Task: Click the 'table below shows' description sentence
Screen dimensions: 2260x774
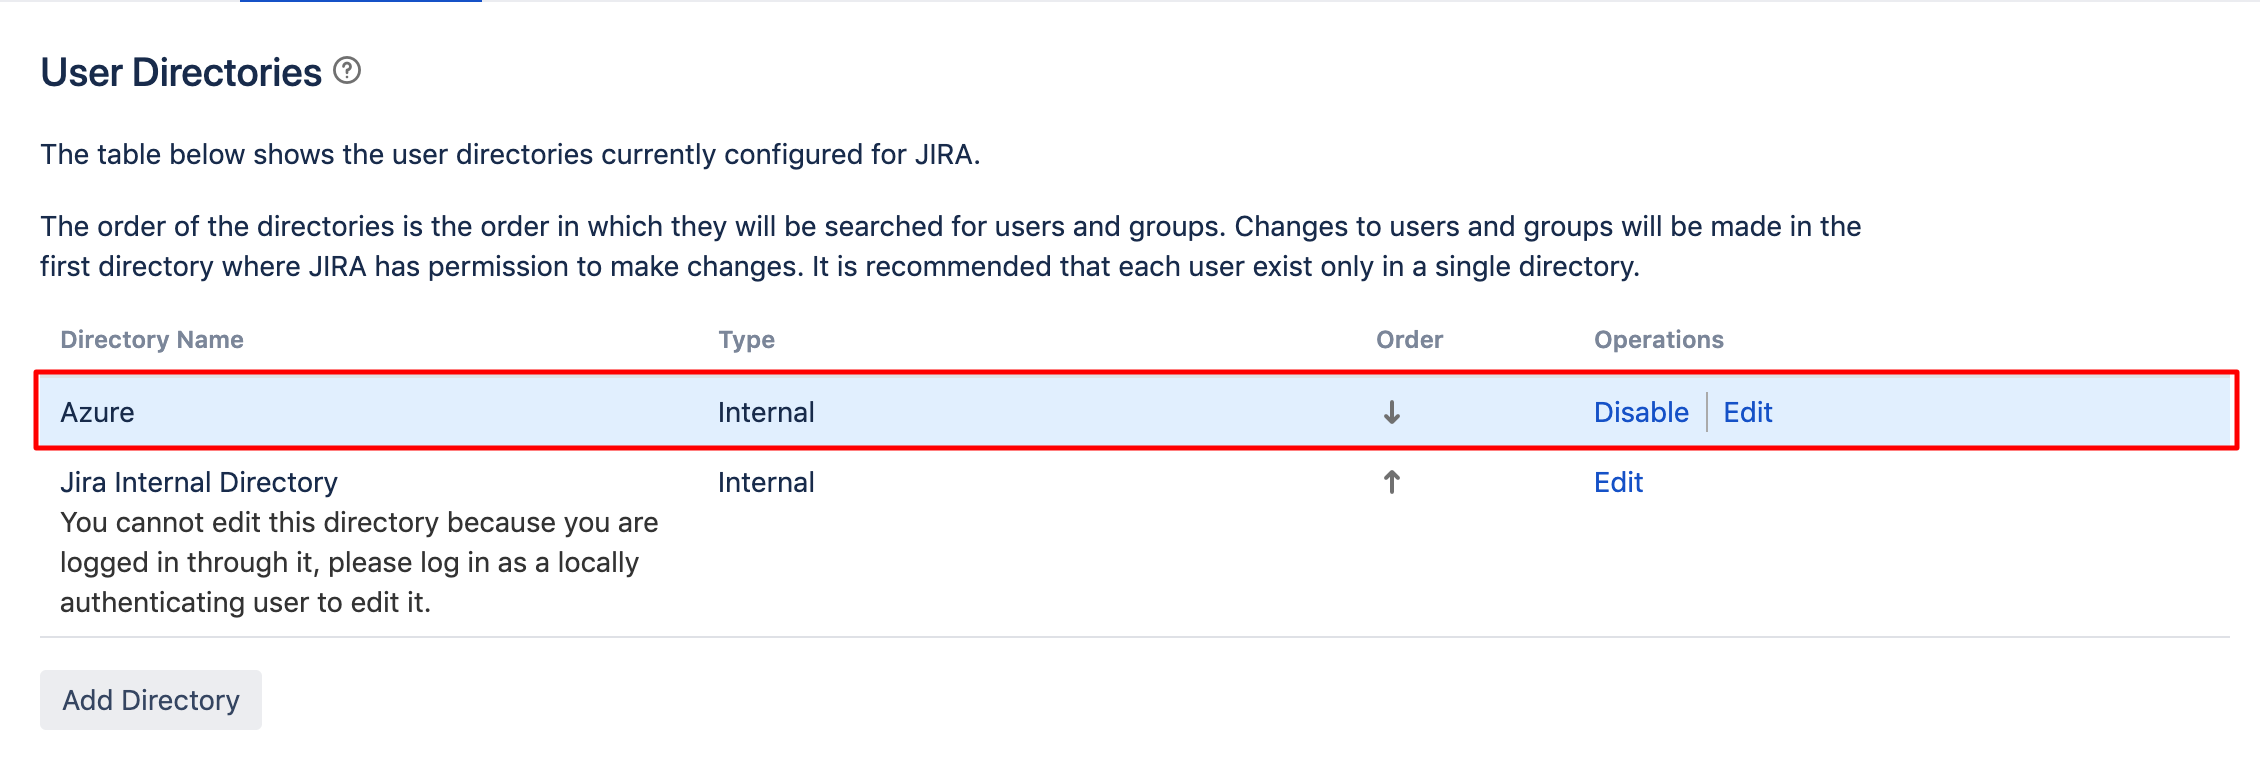Action: point(510,155)
